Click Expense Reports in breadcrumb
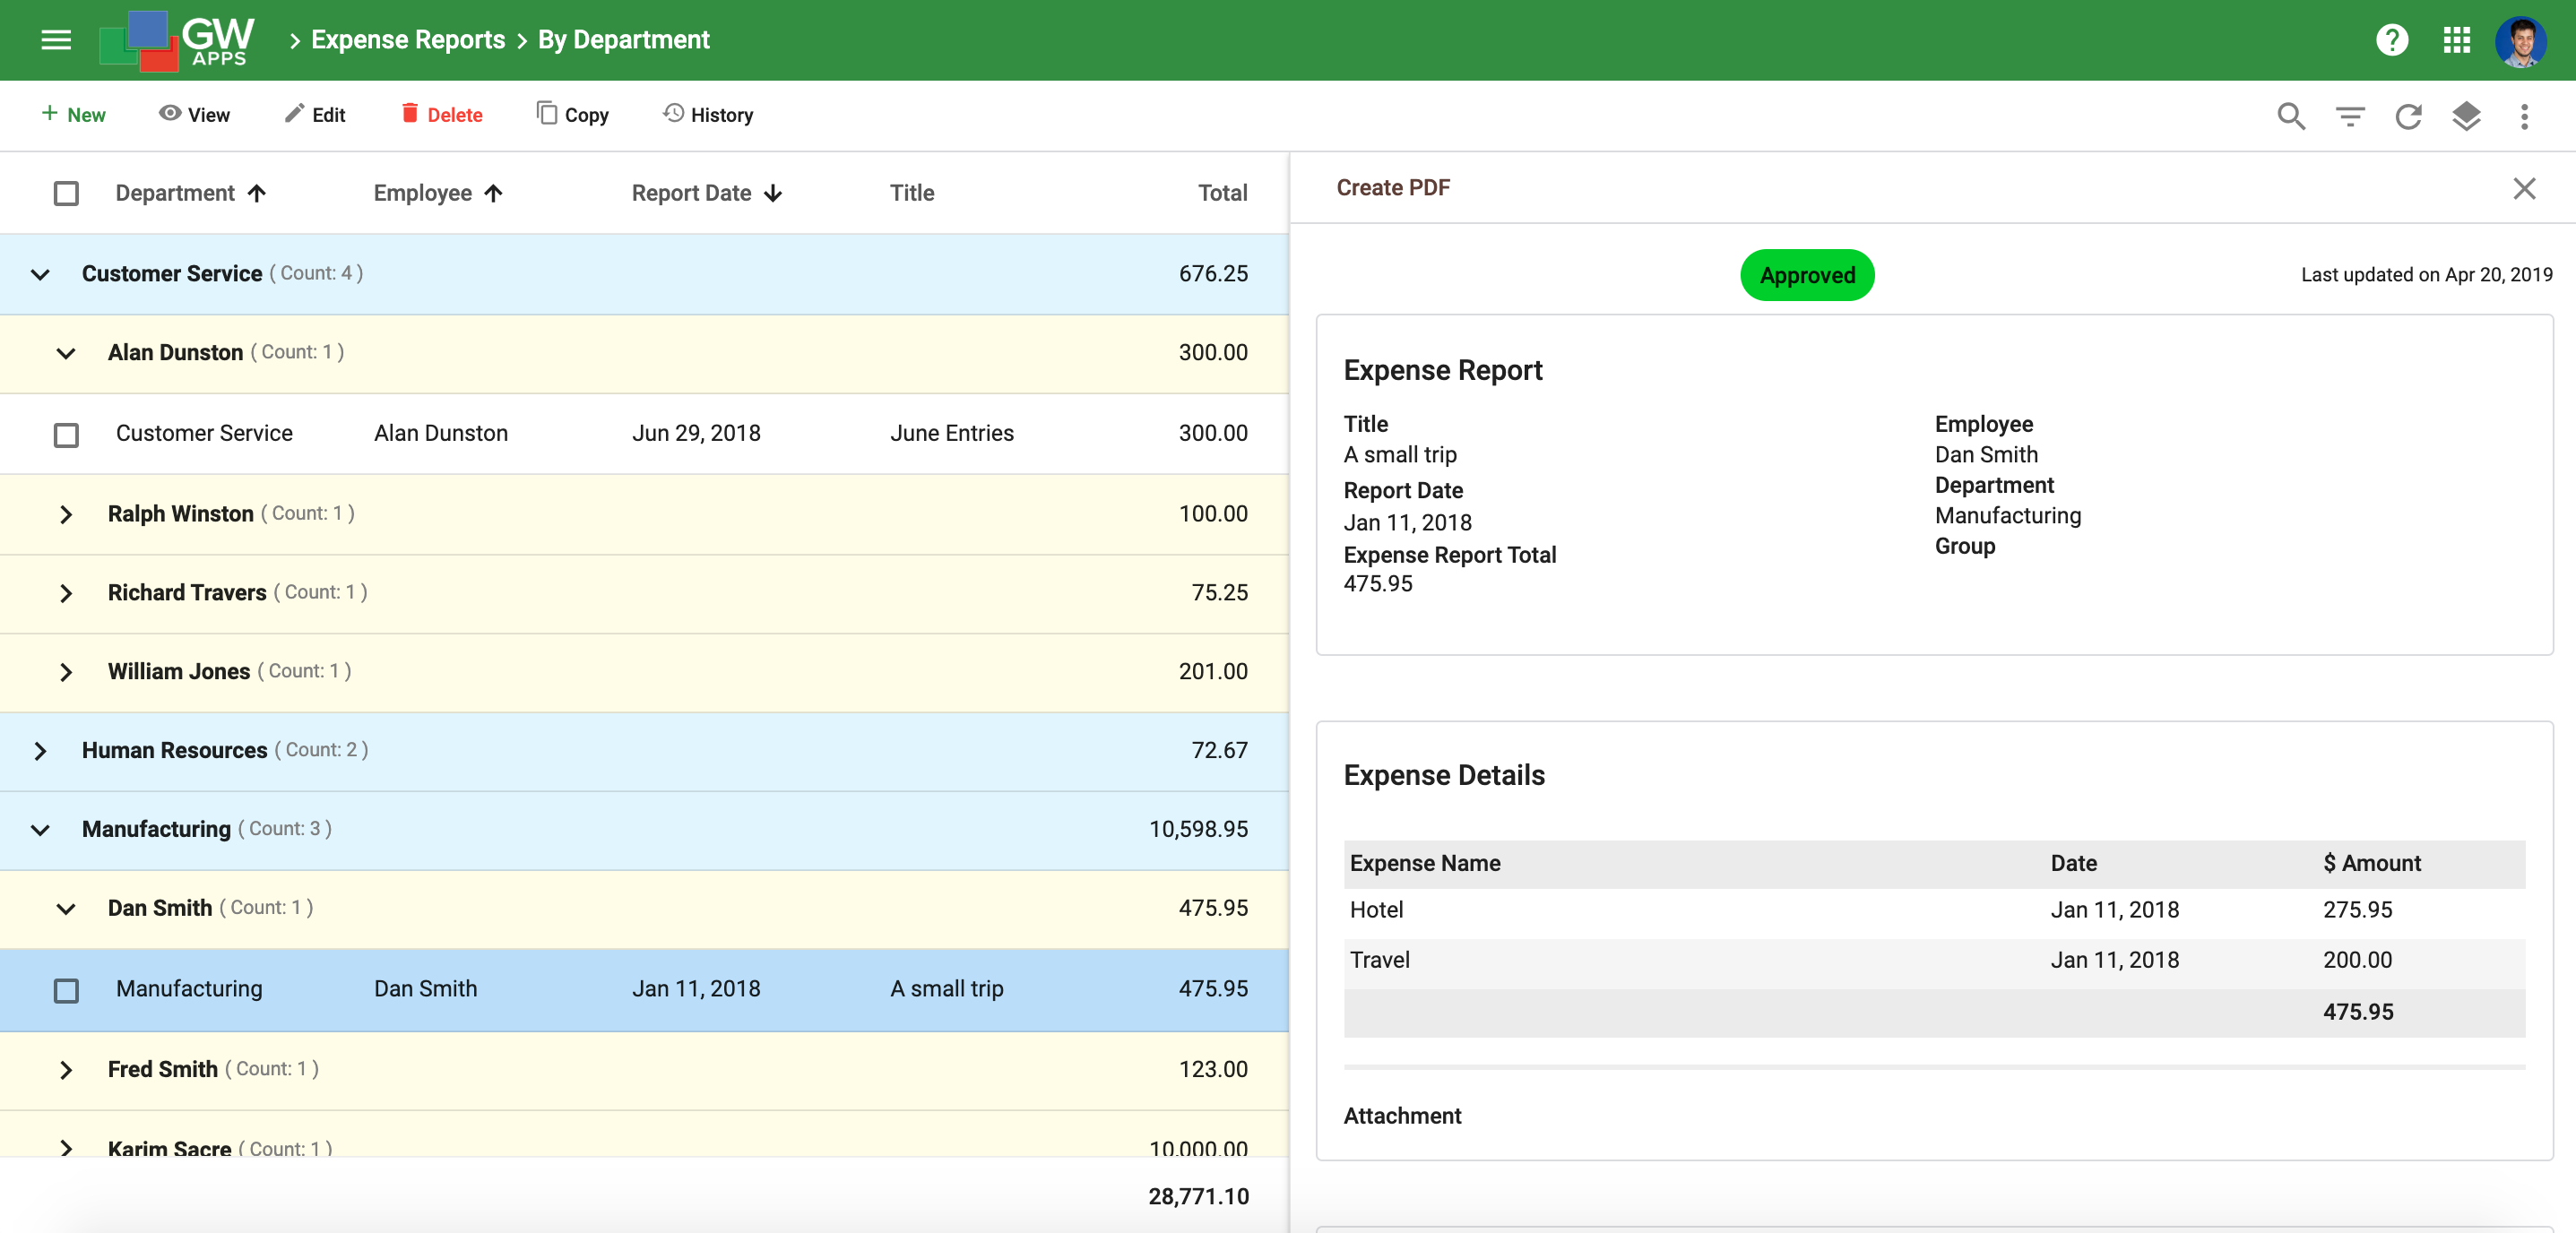This screenshot has height=1233, width=2576. click(x=408, y=40)
